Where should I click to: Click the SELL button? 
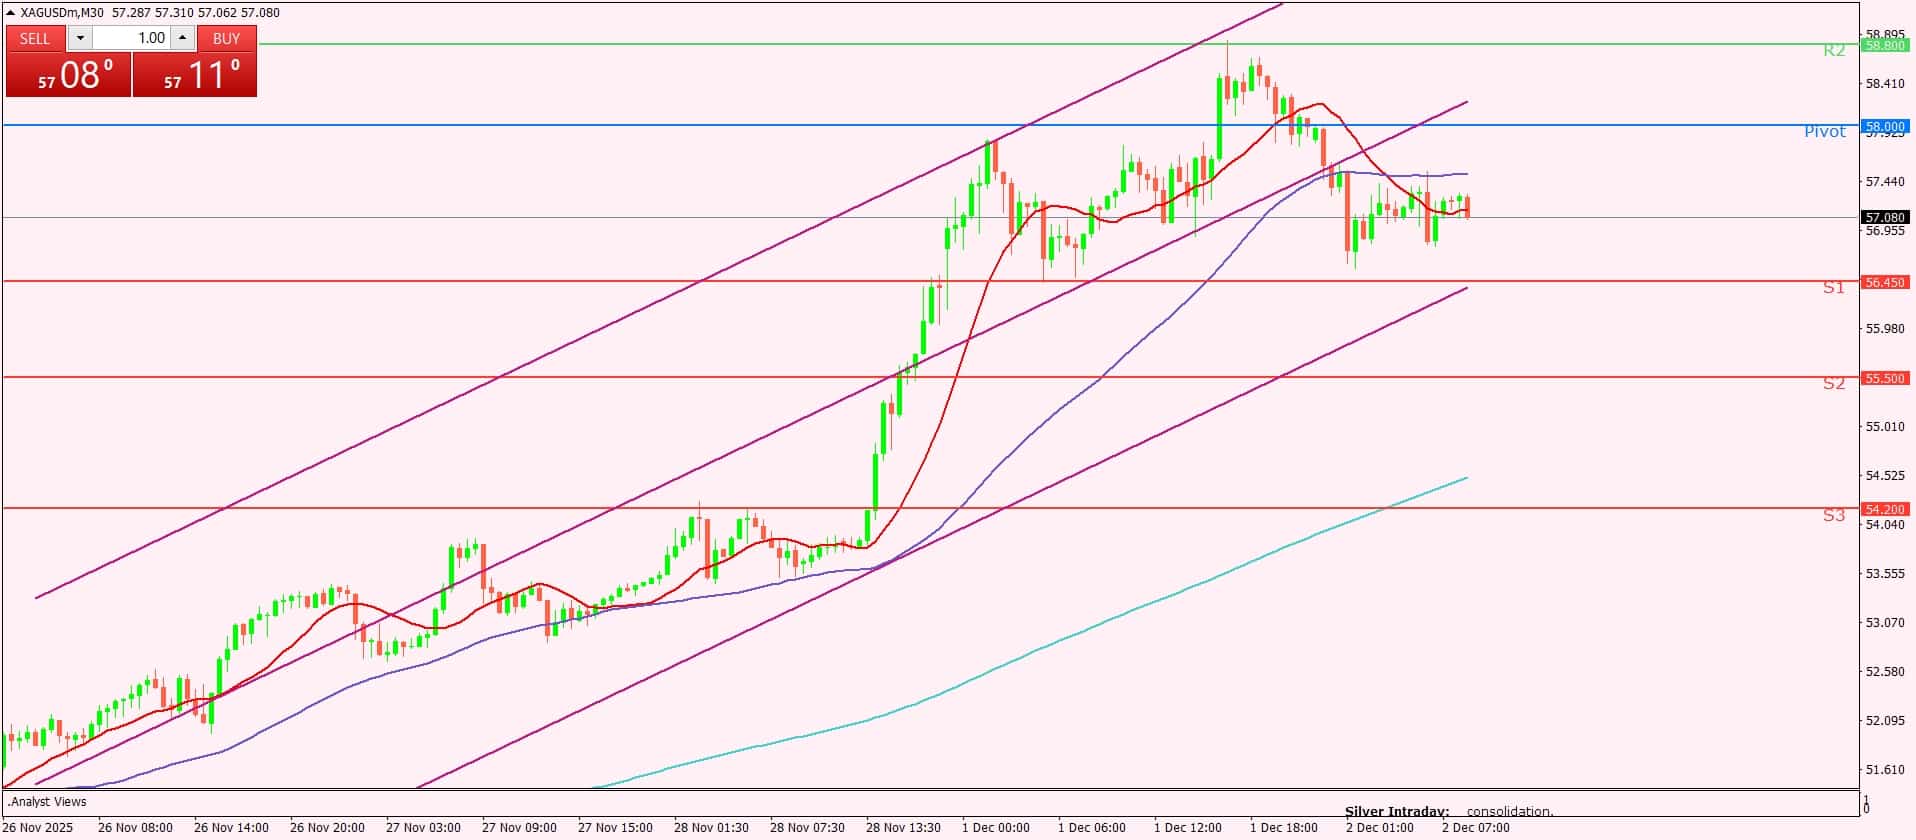(x=35, y=38)
